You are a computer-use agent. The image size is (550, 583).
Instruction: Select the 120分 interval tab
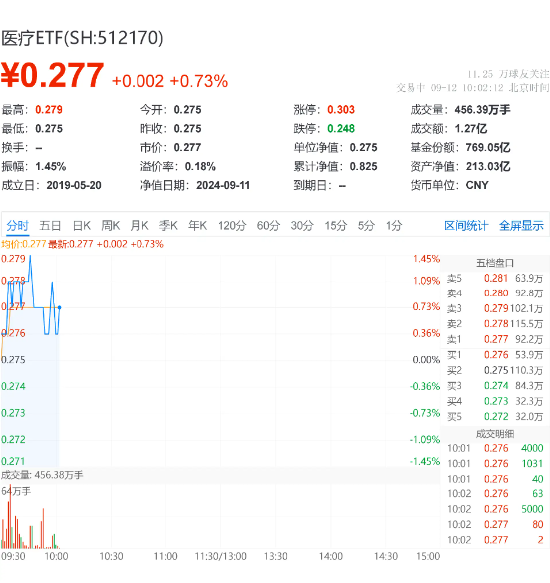pos(232,225)
